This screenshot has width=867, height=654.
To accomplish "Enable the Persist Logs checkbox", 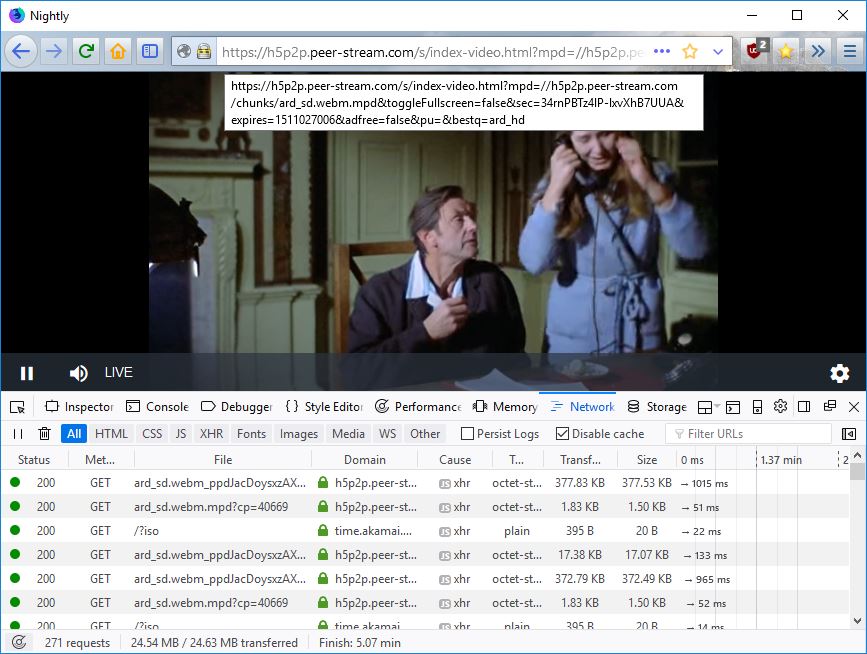I will [467, 433].
